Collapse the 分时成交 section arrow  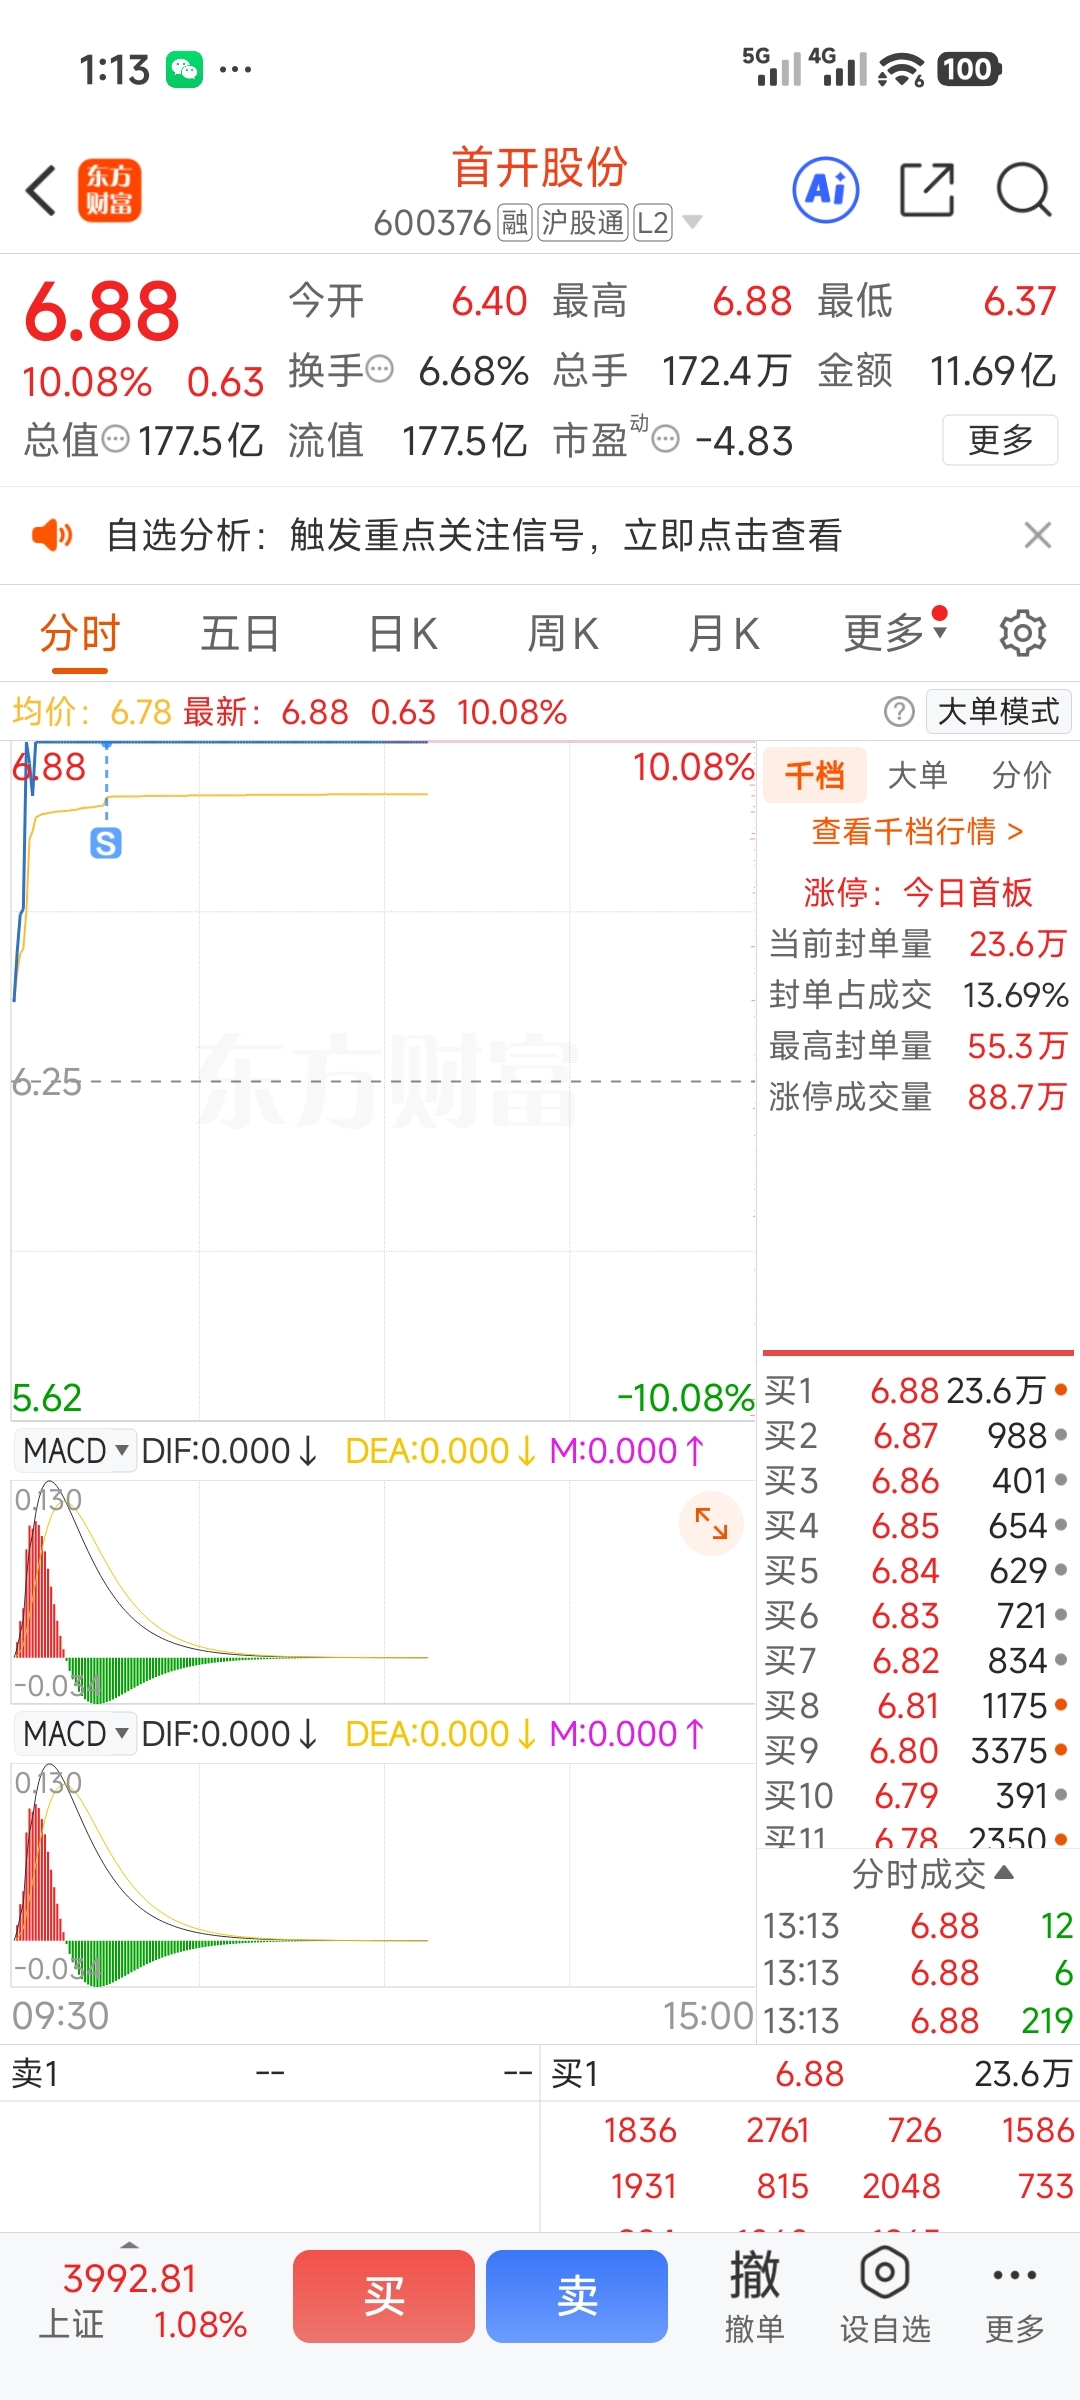[1005, 1873]
